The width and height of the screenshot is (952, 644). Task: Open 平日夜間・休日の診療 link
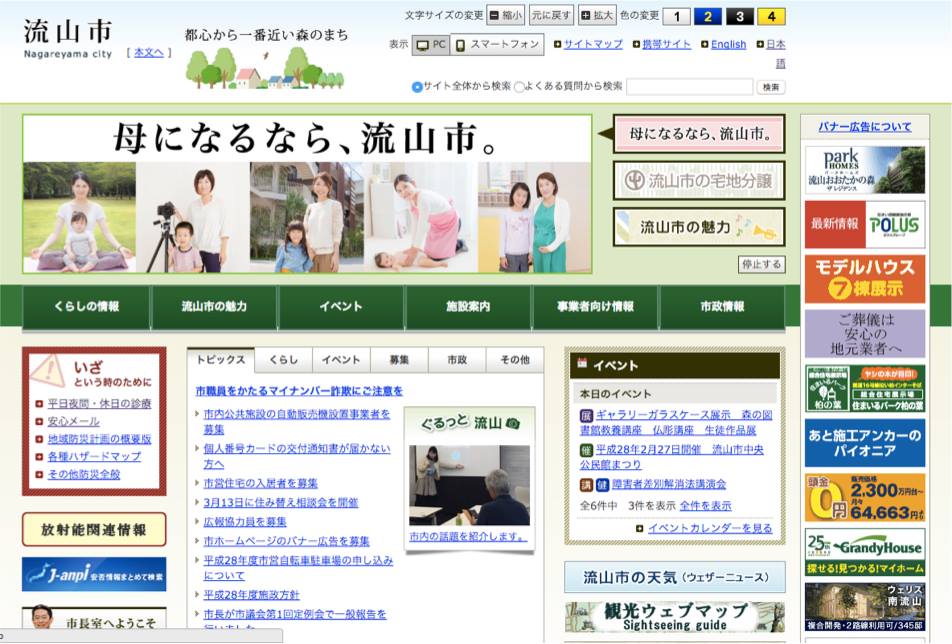[x=100, y=404]
